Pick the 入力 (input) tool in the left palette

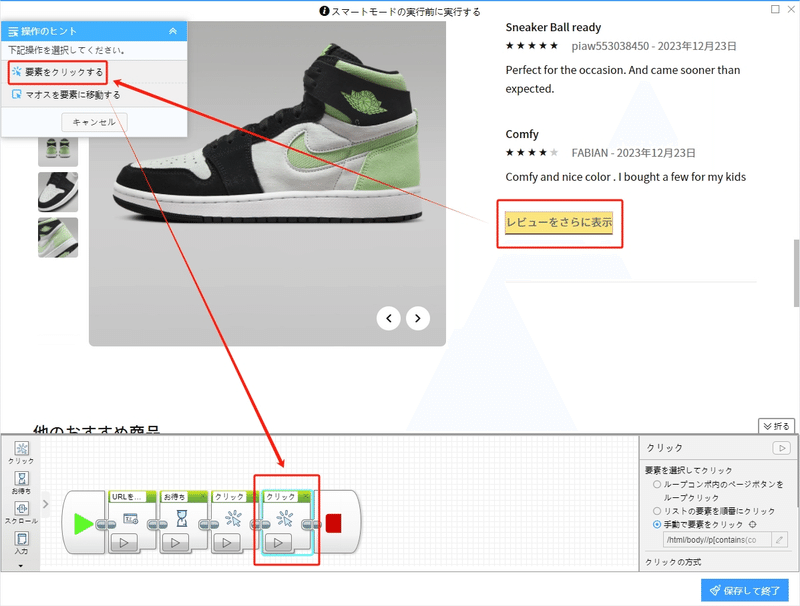(21, 543)
